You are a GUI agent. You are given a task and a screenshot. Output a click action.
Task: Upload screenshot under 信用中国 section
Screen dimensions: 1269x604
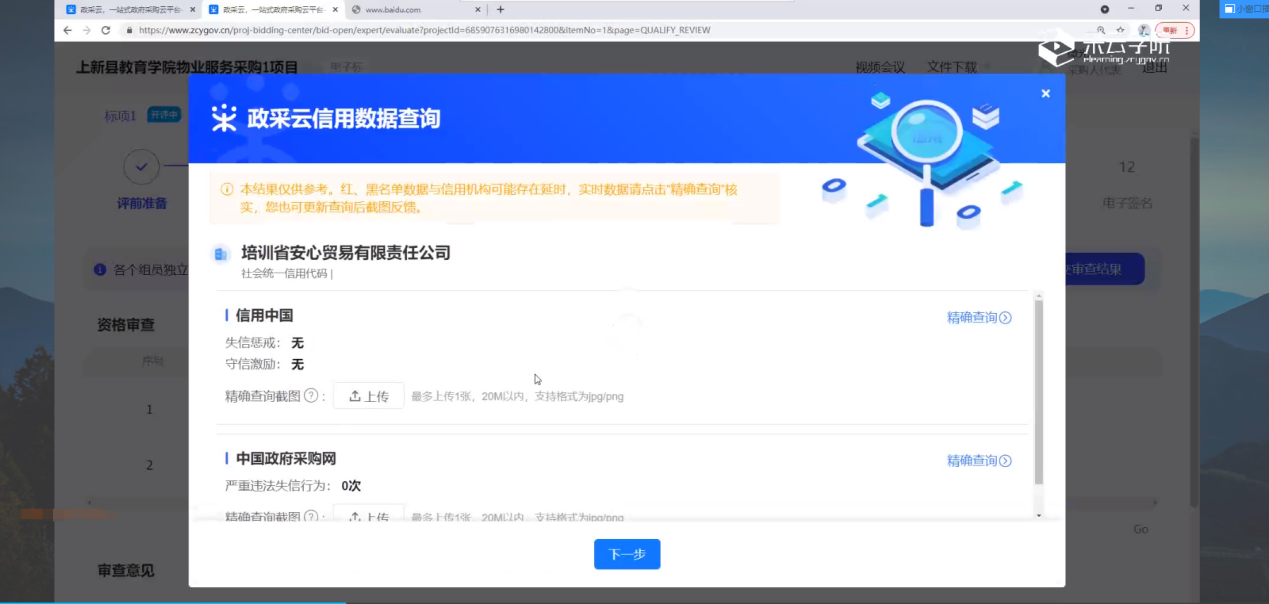click(x=369, y=396)
